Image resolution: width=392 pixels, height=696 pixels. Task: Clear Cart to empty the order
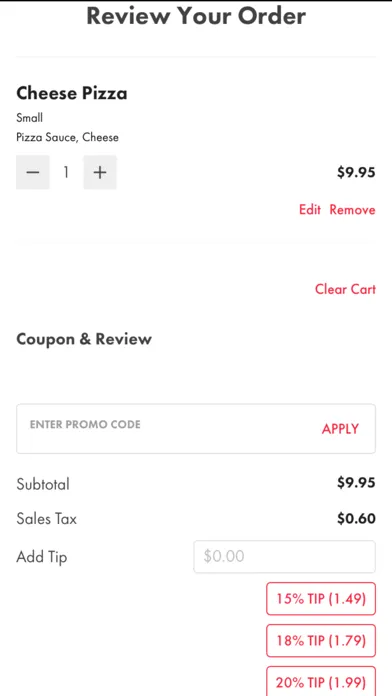pyautogui.click(x=345, y=289)
